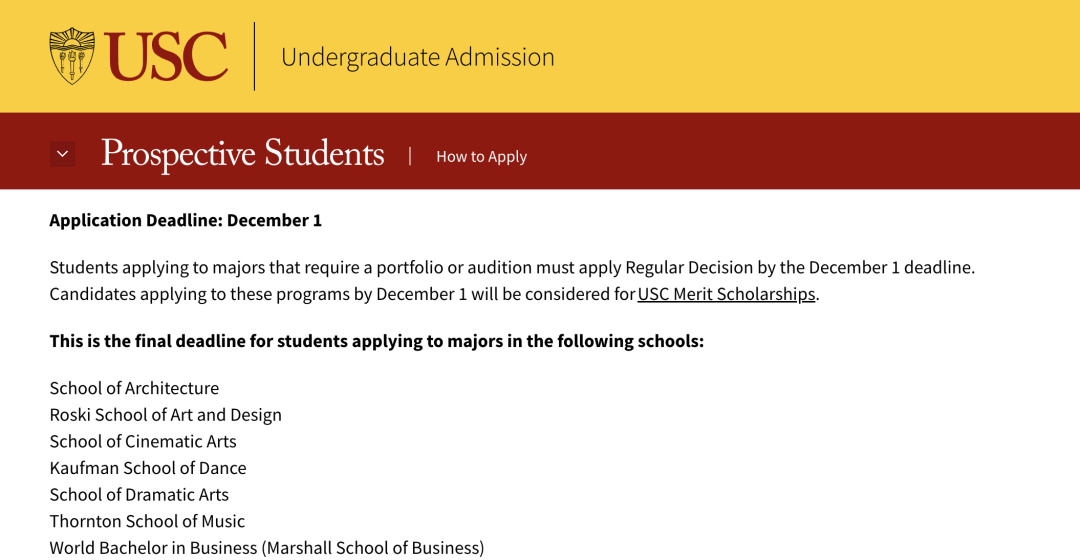Click the vertical line beside USC logo
This screenshot has height=560, width=1080.
[254, 57]
